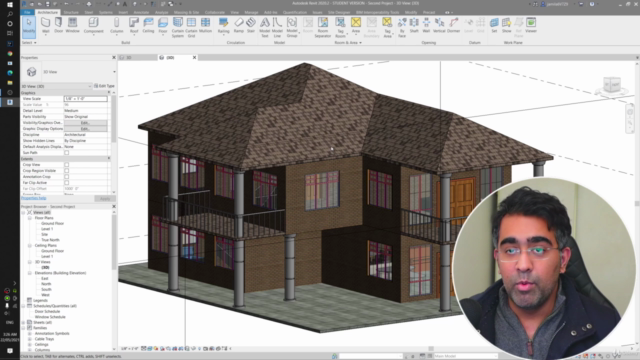The width and height of the screenshot is (640, 360).
Task: Select the Area tool
Action: pos(356,26)
